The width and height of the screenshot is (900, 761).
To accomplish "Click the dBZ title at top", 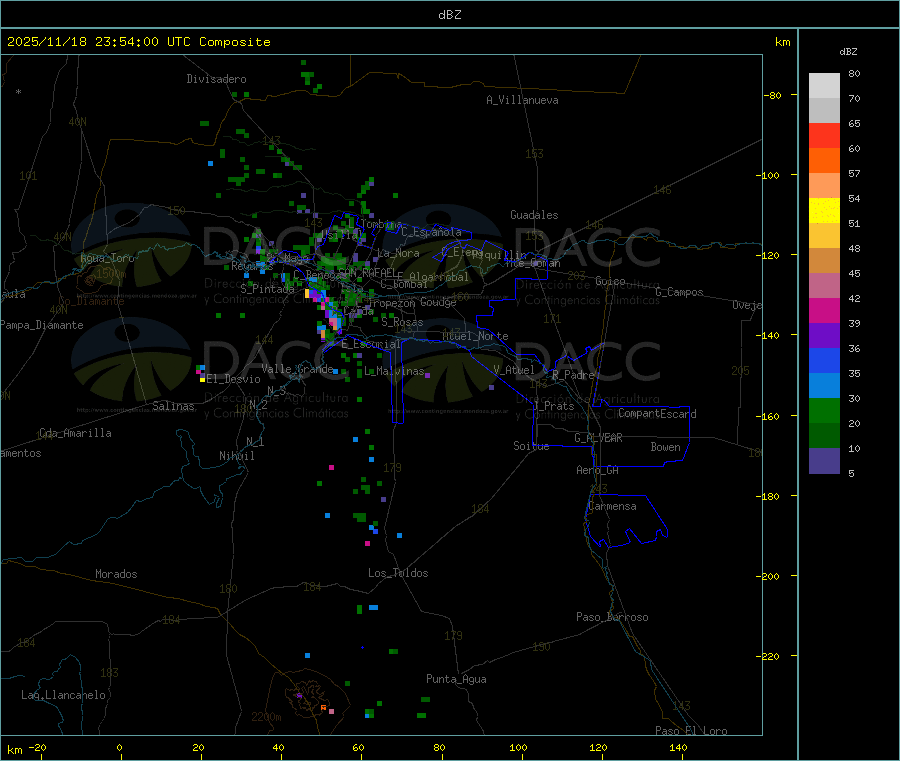I will tap(449, 15).
